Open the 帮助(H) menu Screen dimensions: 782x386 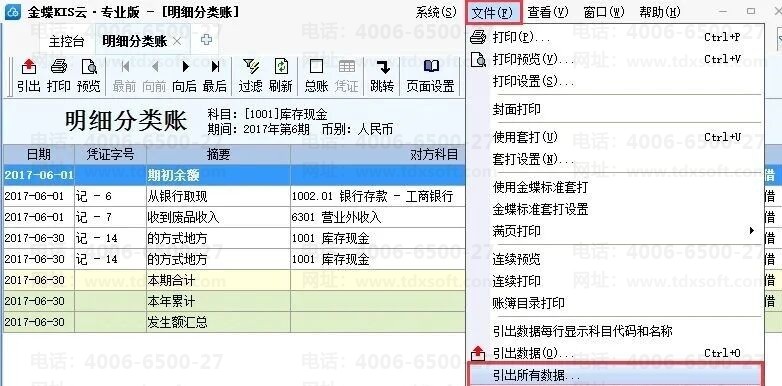click(660, 11)
